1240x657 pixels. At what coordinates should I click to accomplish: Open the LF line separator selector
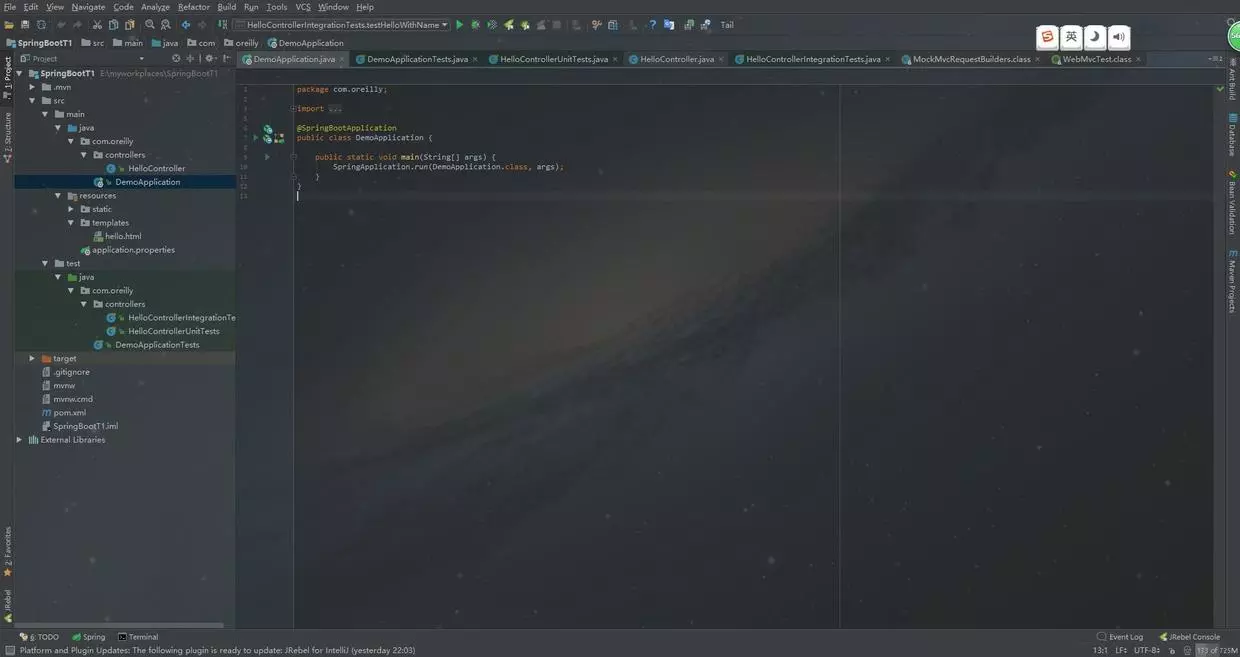1120,650
